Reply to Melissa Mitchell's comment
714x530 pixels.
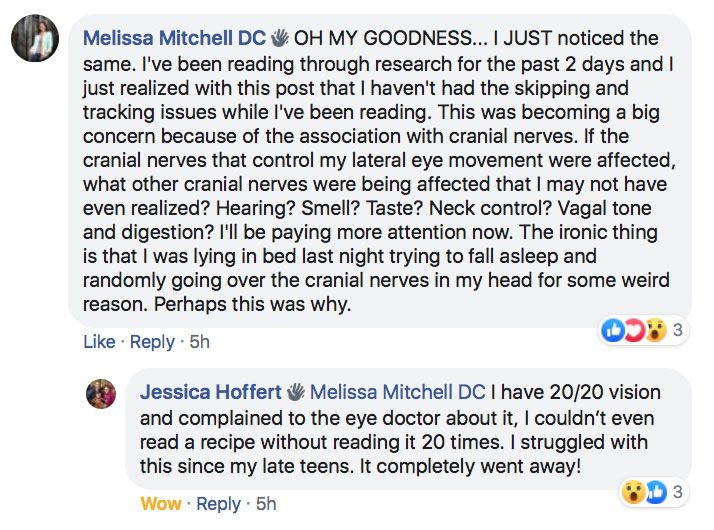point(152,342)
